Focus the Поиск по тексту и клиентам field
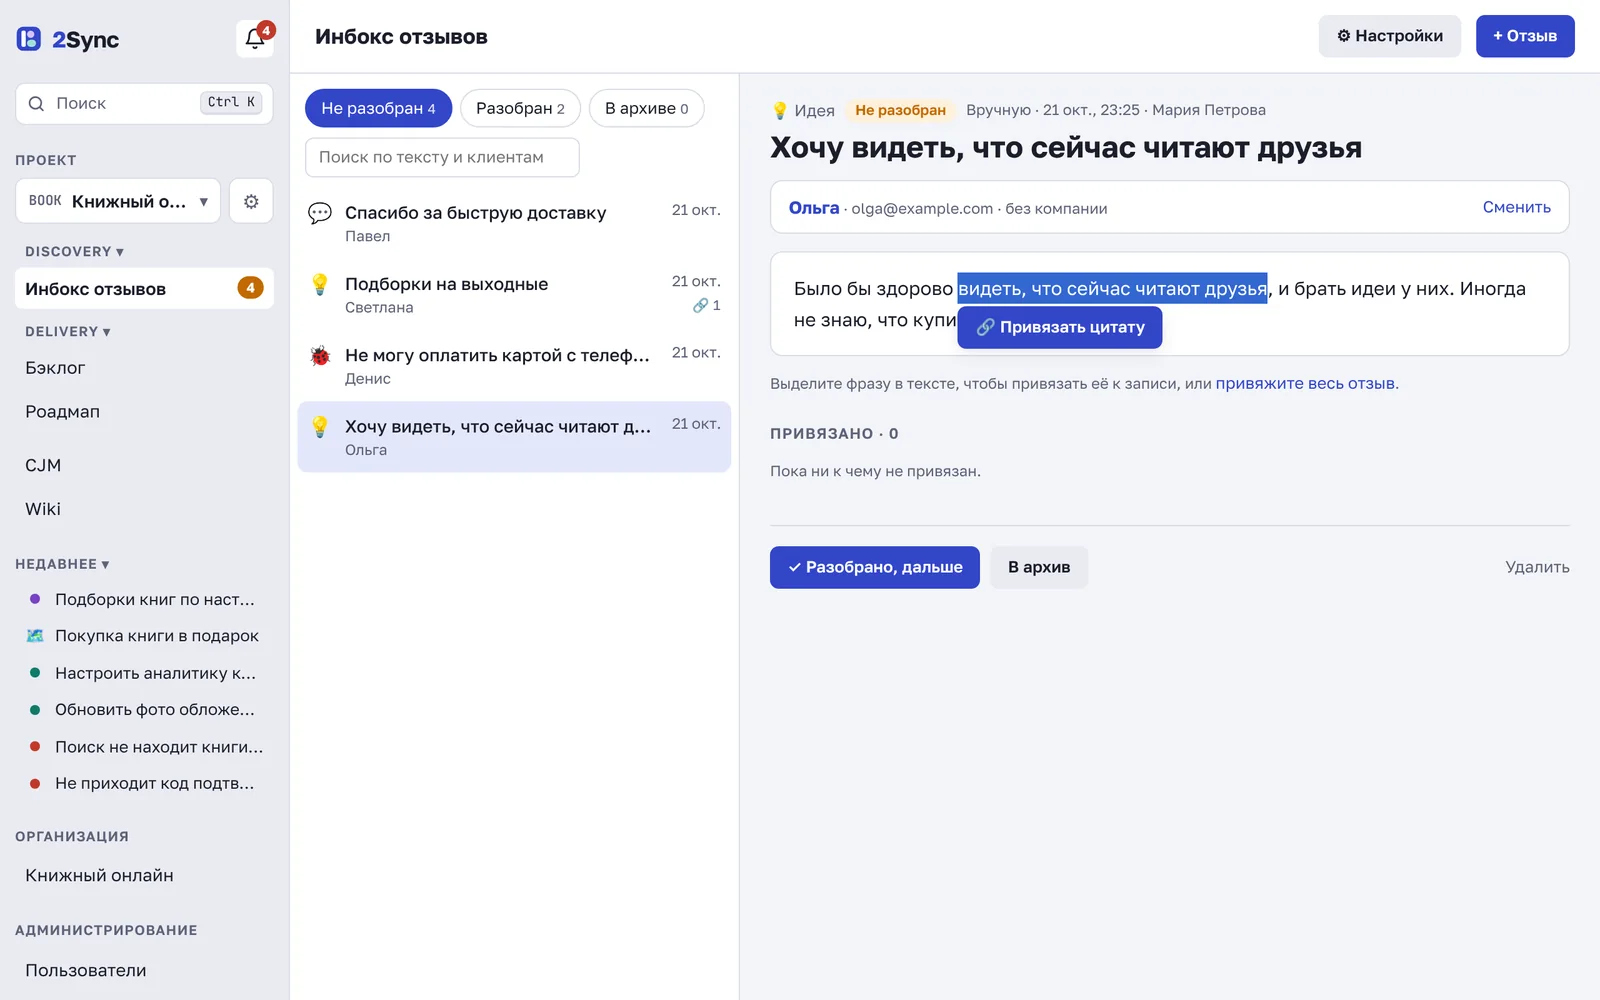 [442, 157]
